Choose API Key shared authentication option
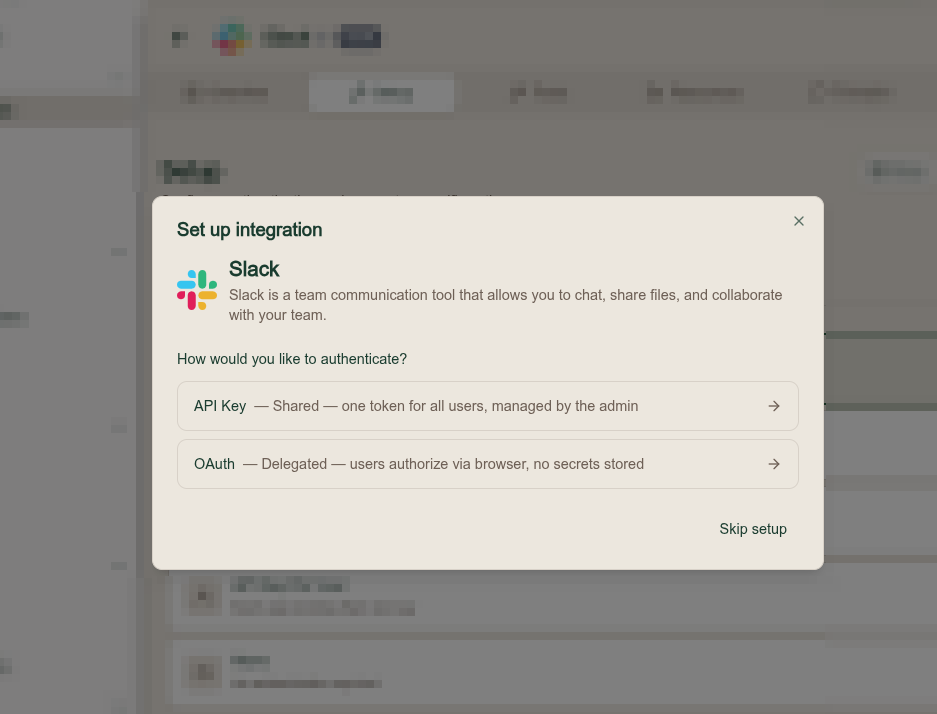The width and height of the screenshot is (937, 714). [488, 406]
